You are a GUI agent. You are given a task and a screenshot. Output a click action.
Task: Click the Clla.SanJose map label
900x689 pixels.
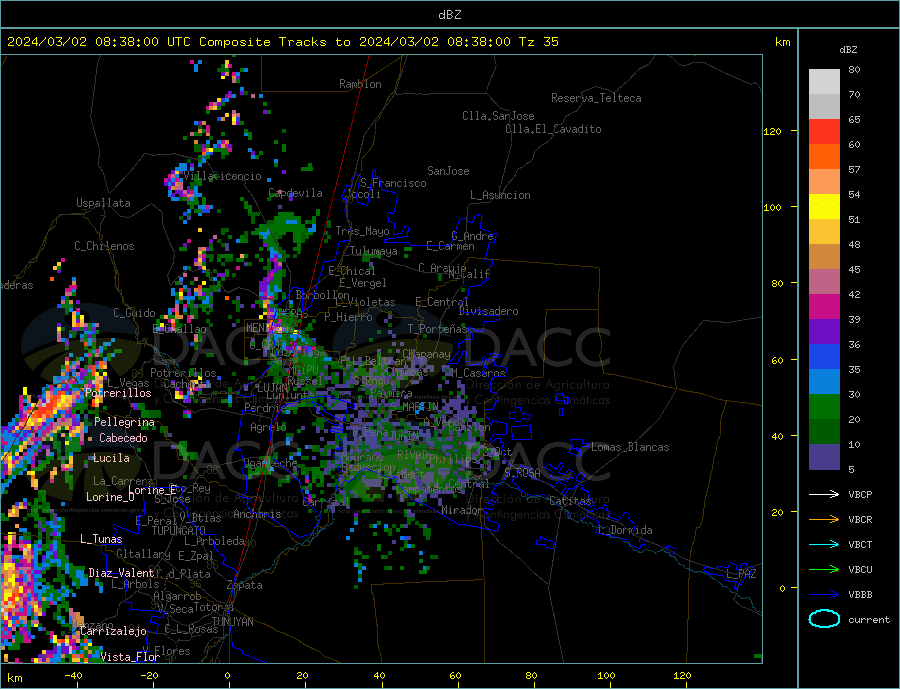point(498,116)
